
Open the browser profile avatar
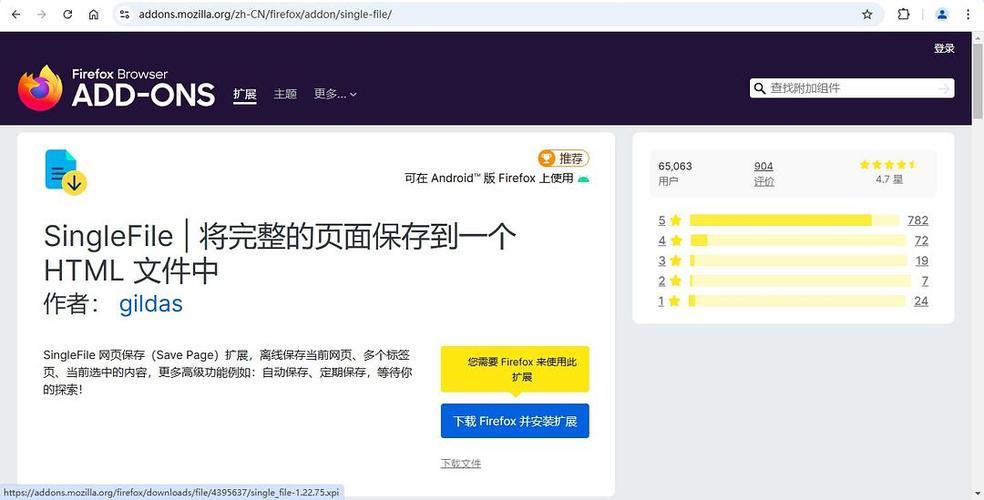point(941,14)
